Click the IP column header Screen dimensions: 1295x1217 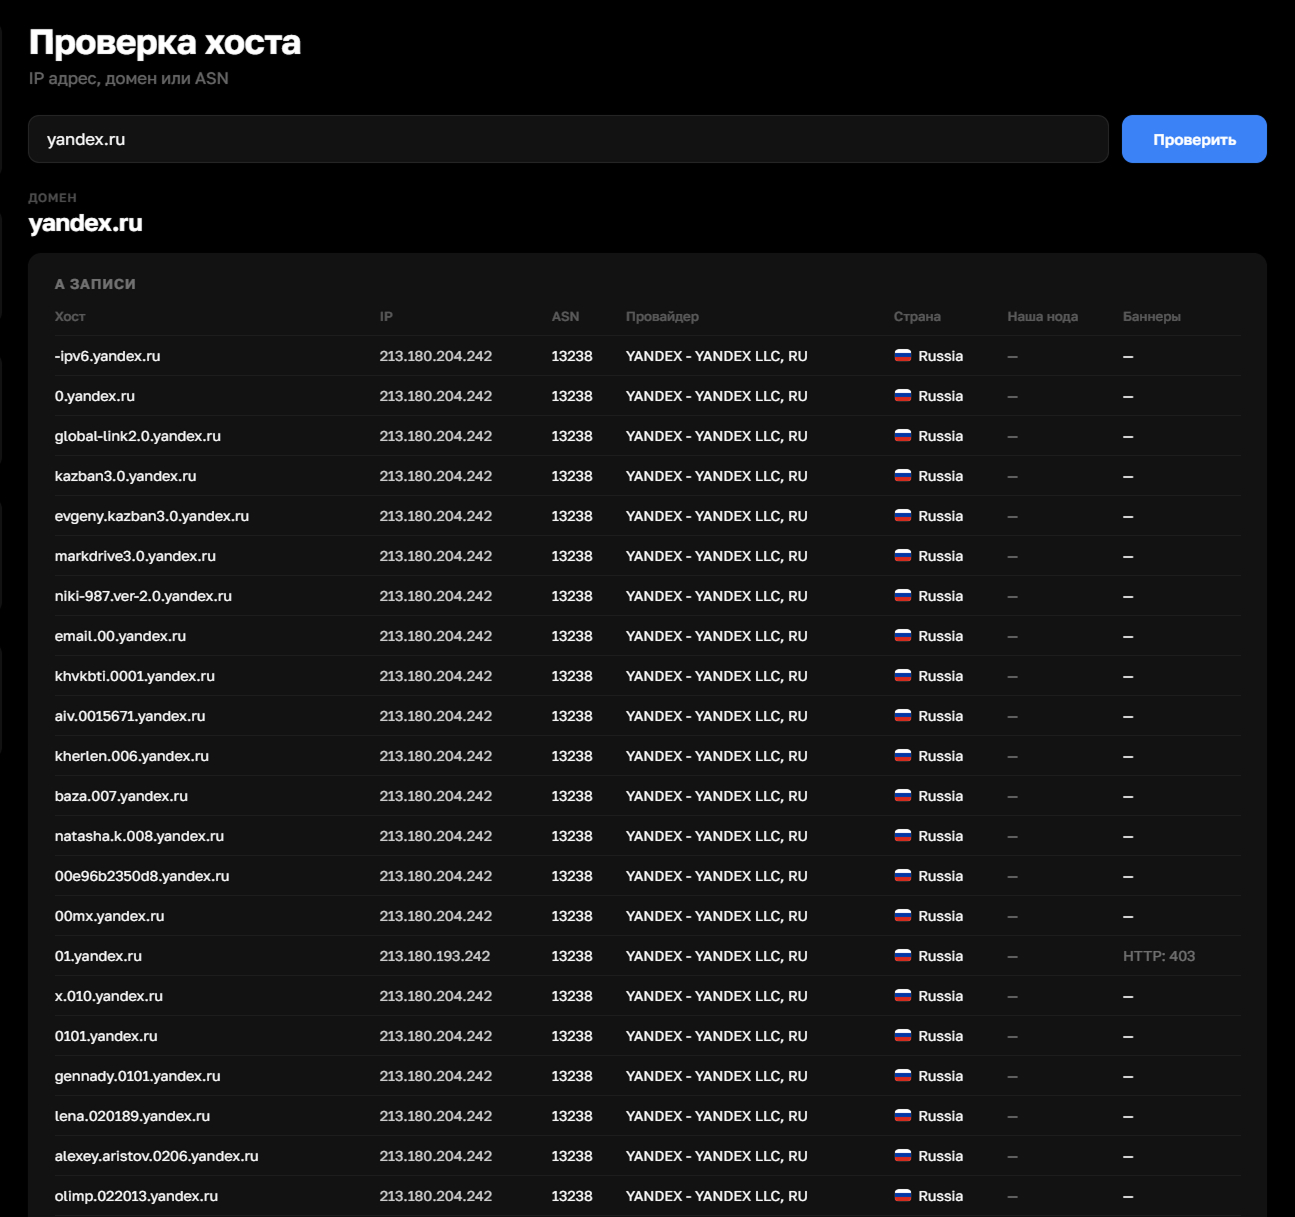pos(386,316)
